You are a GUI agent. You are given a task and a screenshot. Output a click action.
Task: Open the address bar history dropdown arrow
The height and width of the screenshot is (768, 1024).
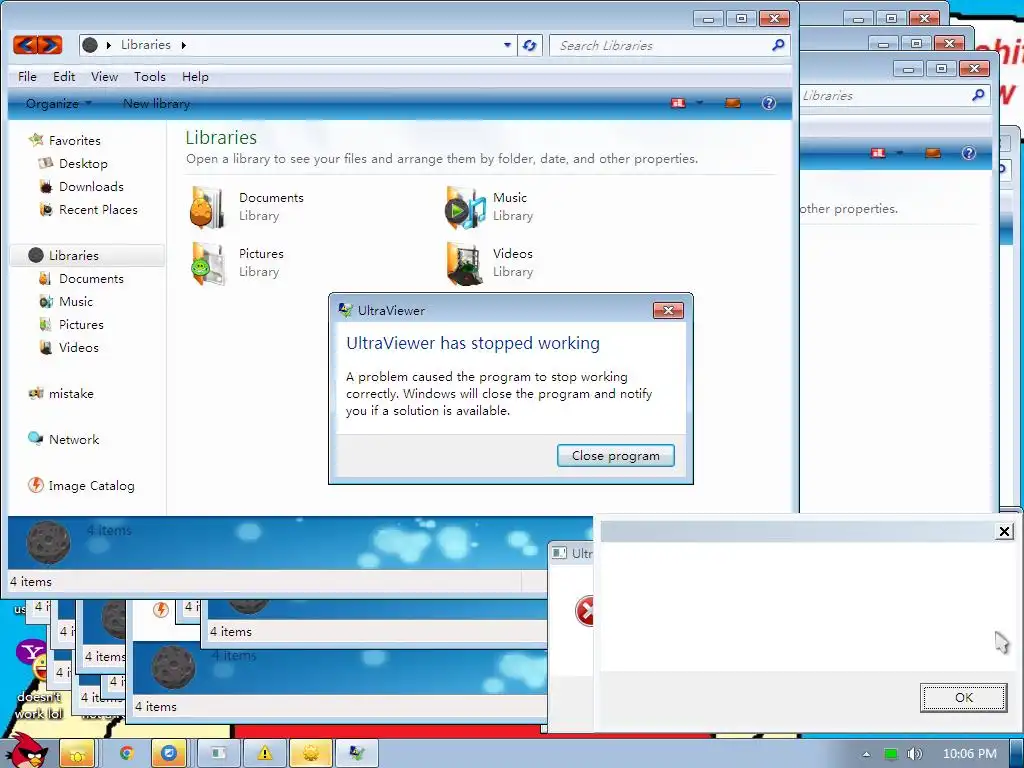click(x=507, y=45)
